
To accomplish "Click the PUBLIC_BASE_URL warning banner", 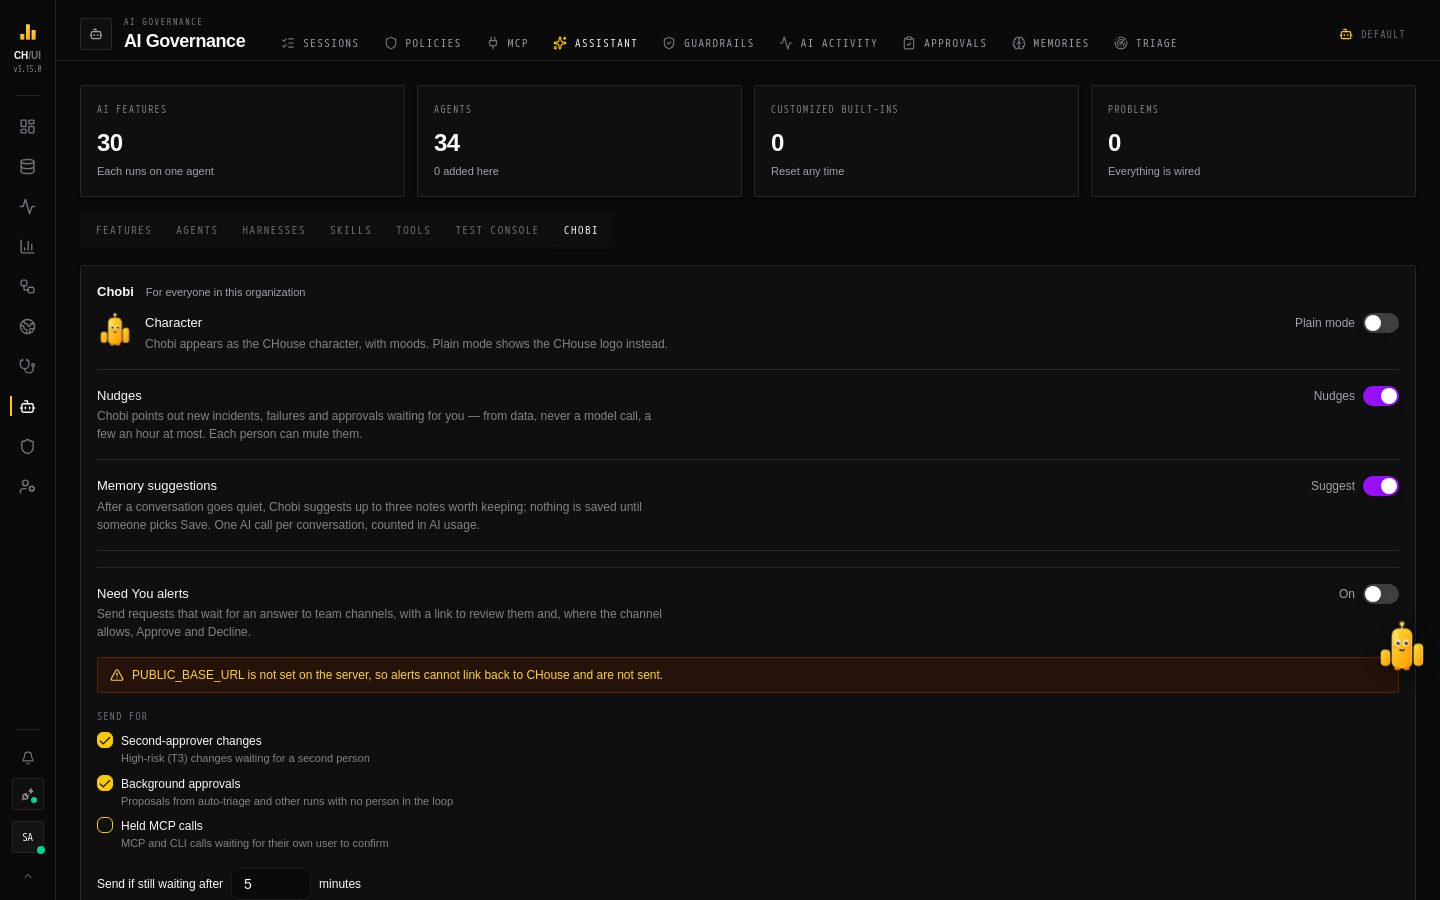I will pos(748,675).
